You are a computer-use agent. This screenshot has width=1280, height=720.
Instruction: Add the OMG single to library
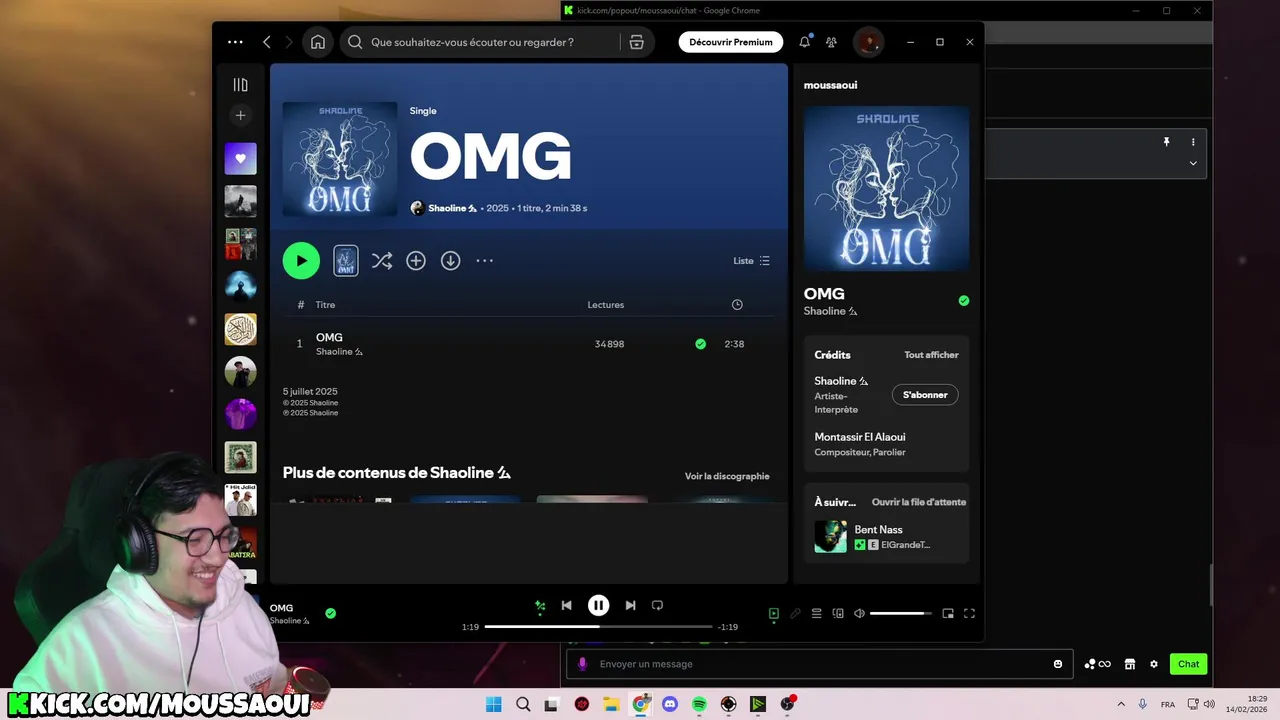pos(416,261)
